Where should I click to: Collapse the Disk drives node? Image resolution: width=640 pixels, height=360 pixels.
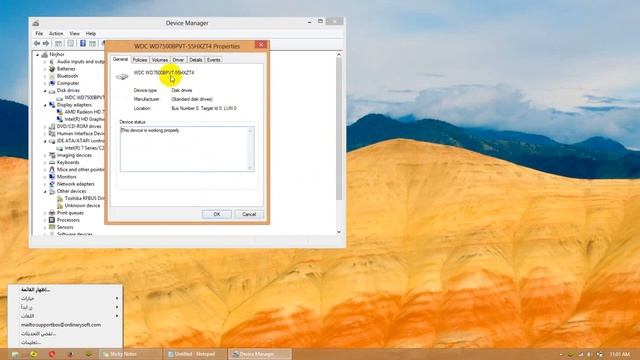[x=45, y=91]
